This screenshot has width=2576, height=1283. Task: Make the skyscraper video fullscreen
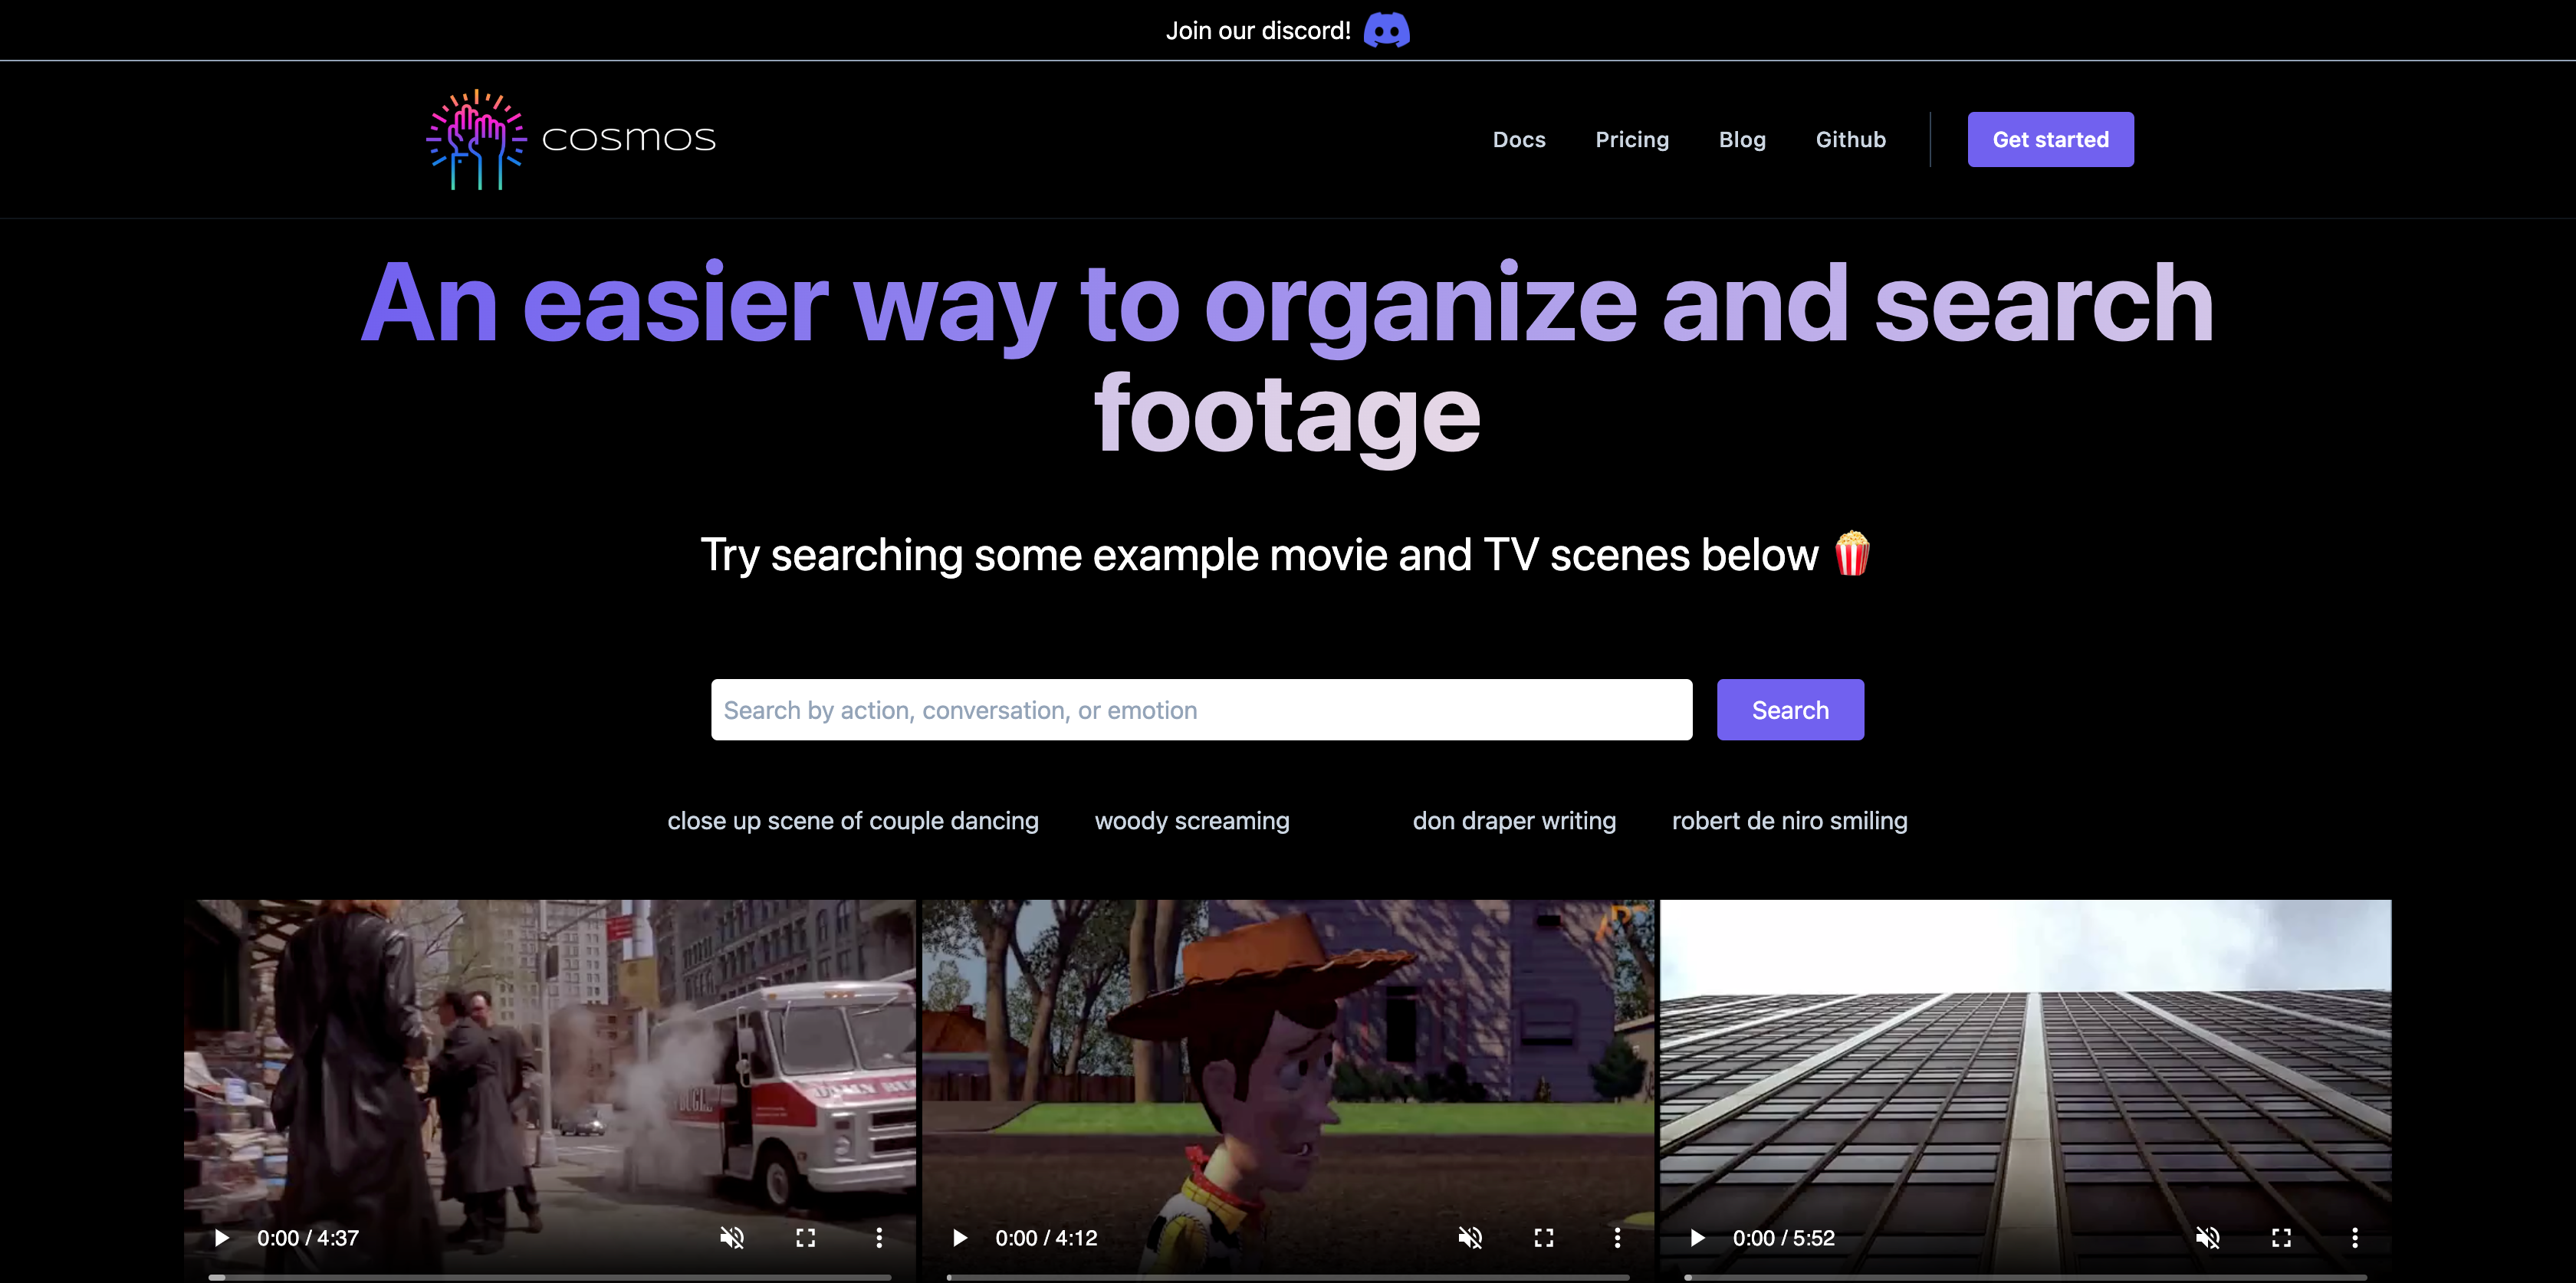pyautogui.click(x=2281, y=1238)
